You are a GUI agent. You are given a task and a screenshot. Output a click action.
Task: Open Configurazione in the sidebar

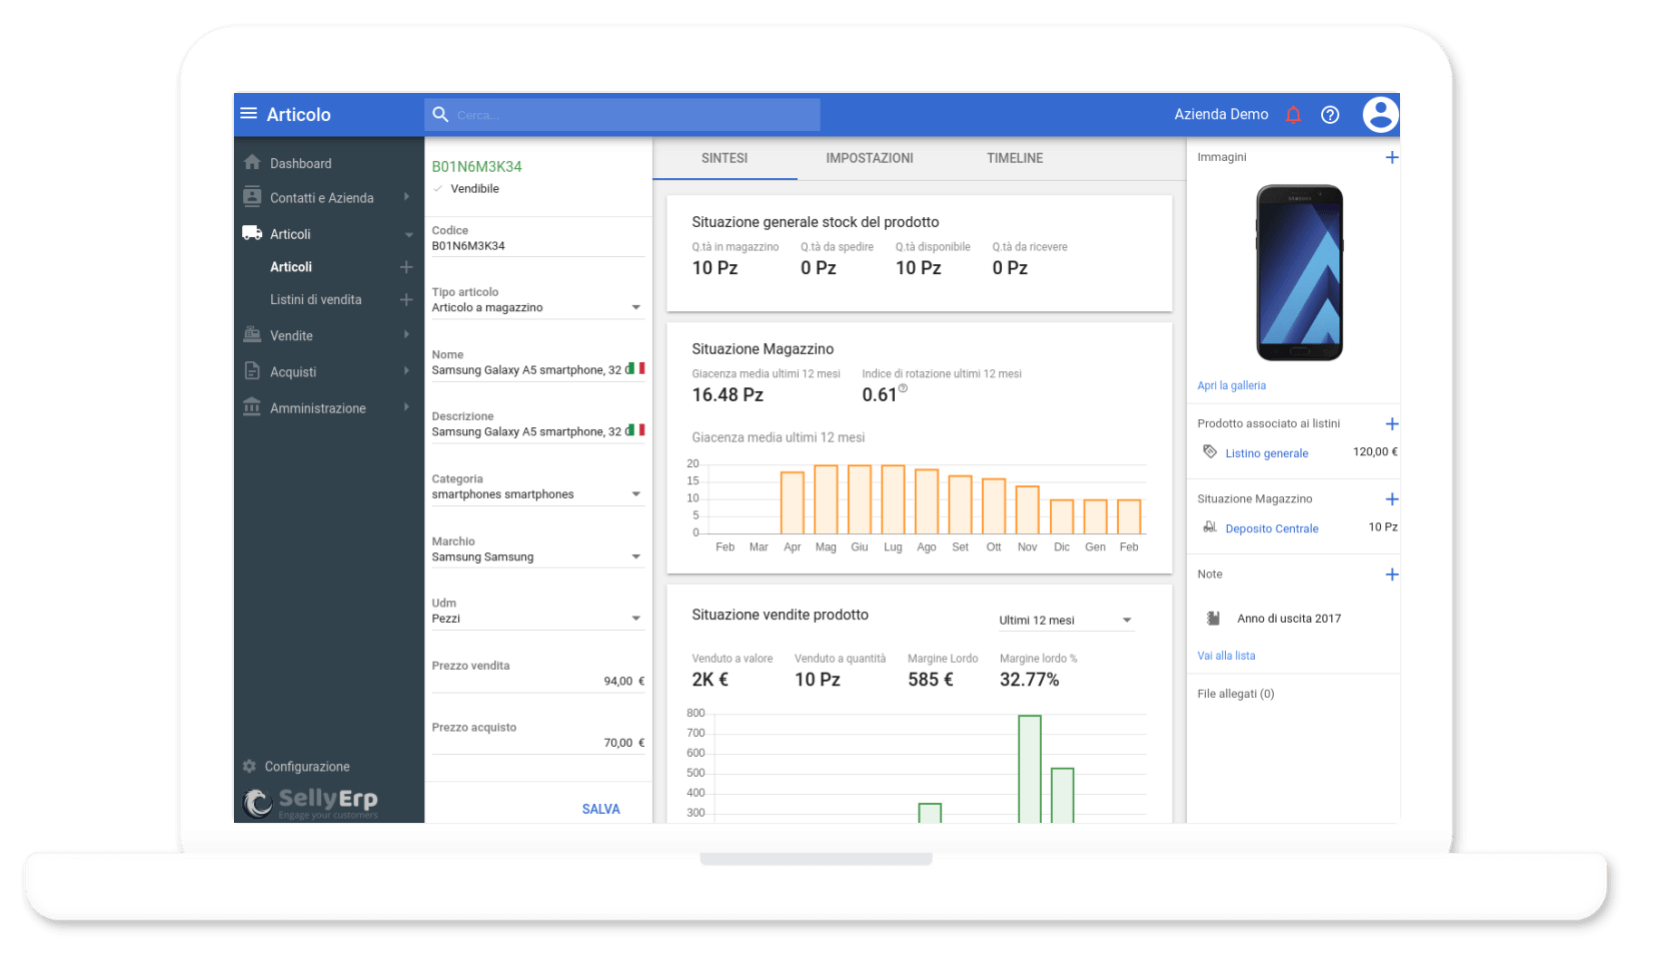tap(307, 766)
